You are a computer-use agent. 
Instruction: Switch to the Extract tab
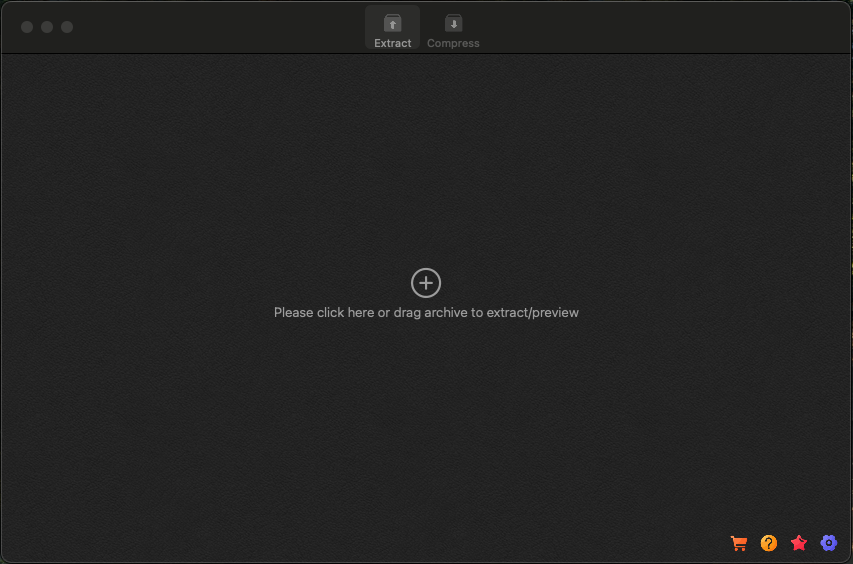click(392, 28)
